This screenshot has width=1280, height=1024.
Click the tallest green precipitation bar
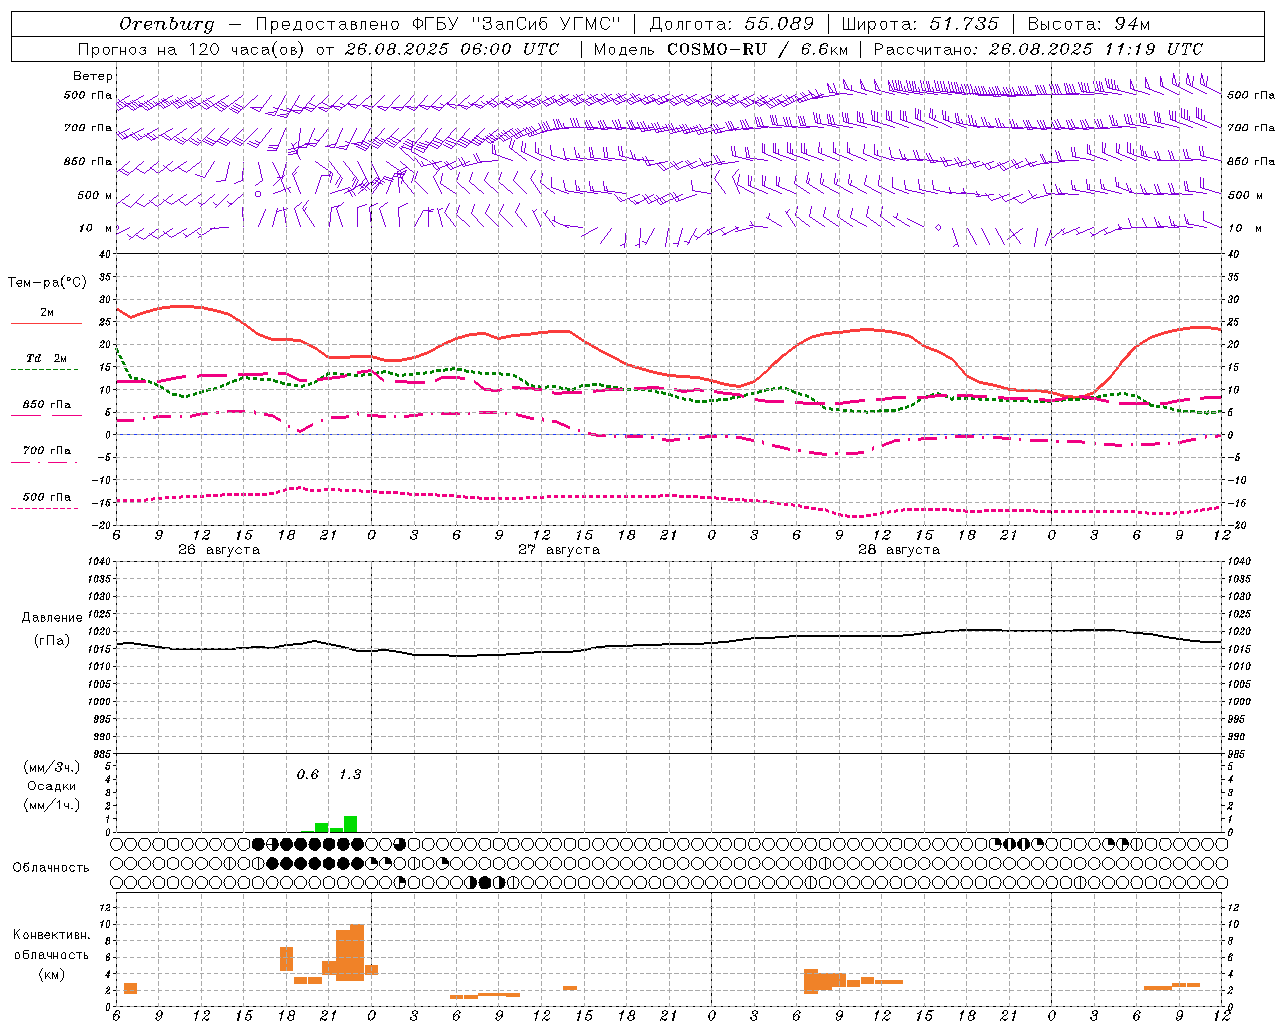(x=350, y=824)
